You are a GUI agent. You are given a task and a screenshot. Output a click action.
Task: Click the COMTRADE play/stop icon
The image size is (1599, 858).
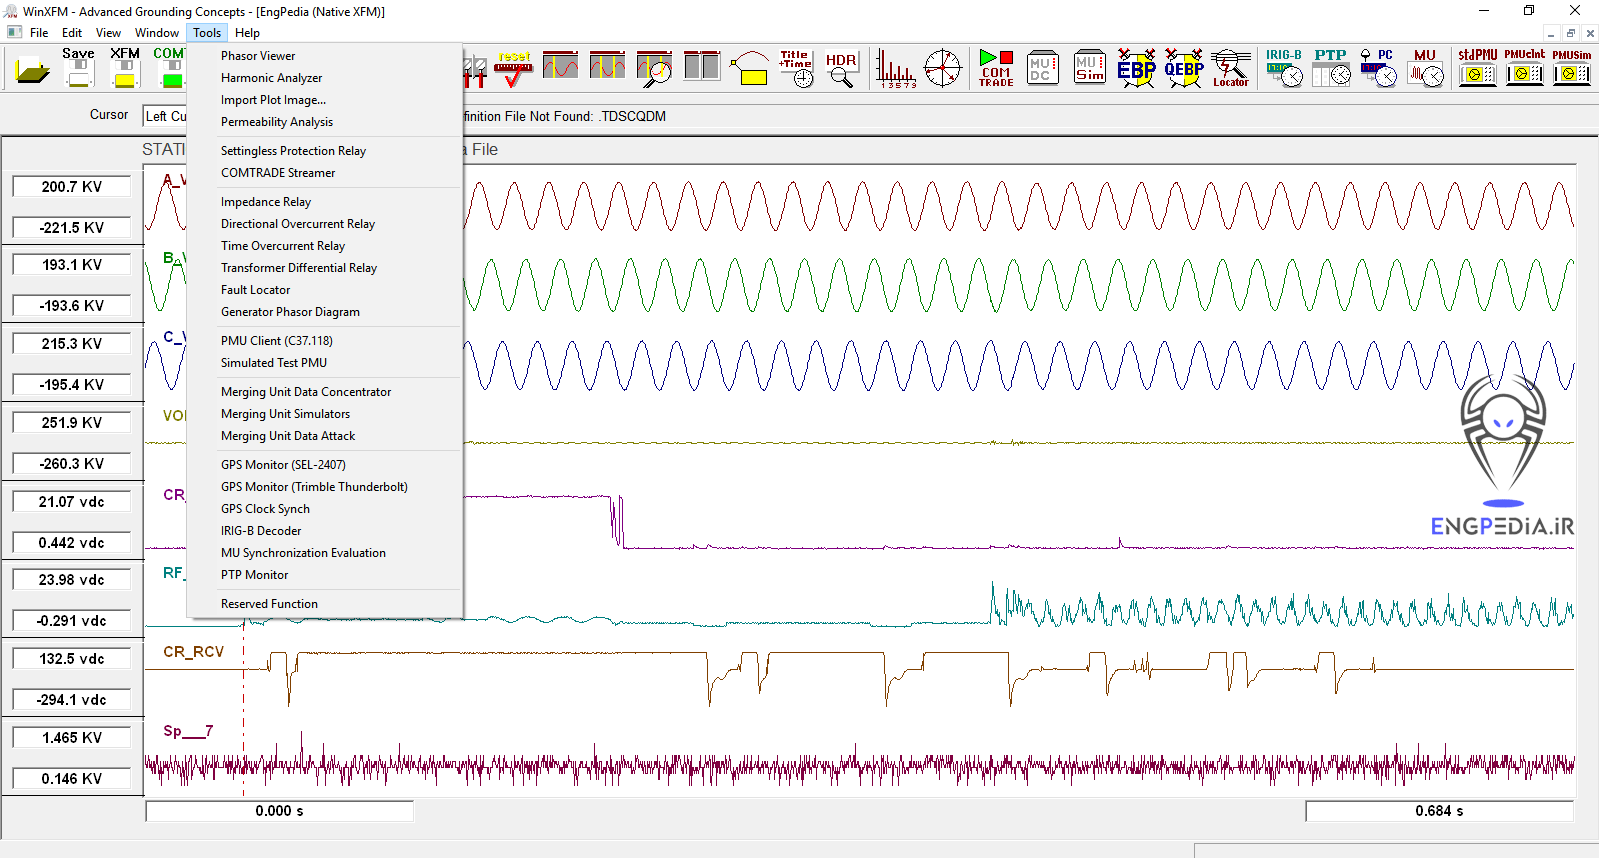(x=996, y=68)
